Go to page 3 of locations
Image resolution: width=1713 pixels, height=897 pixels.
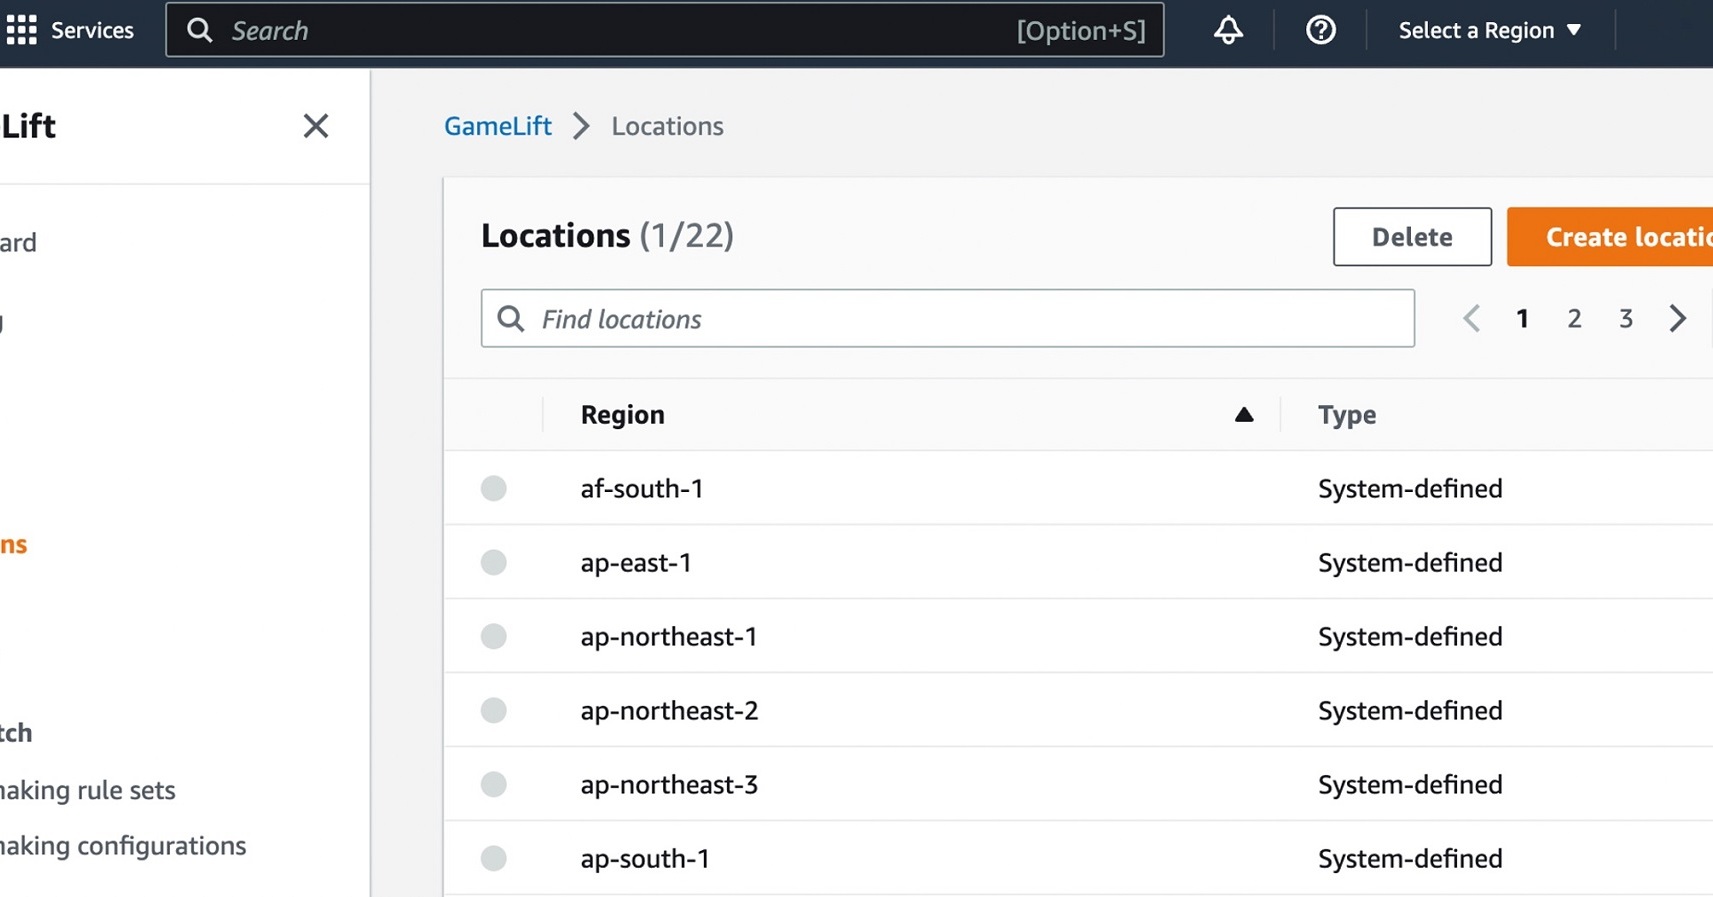coord(1626,319)
